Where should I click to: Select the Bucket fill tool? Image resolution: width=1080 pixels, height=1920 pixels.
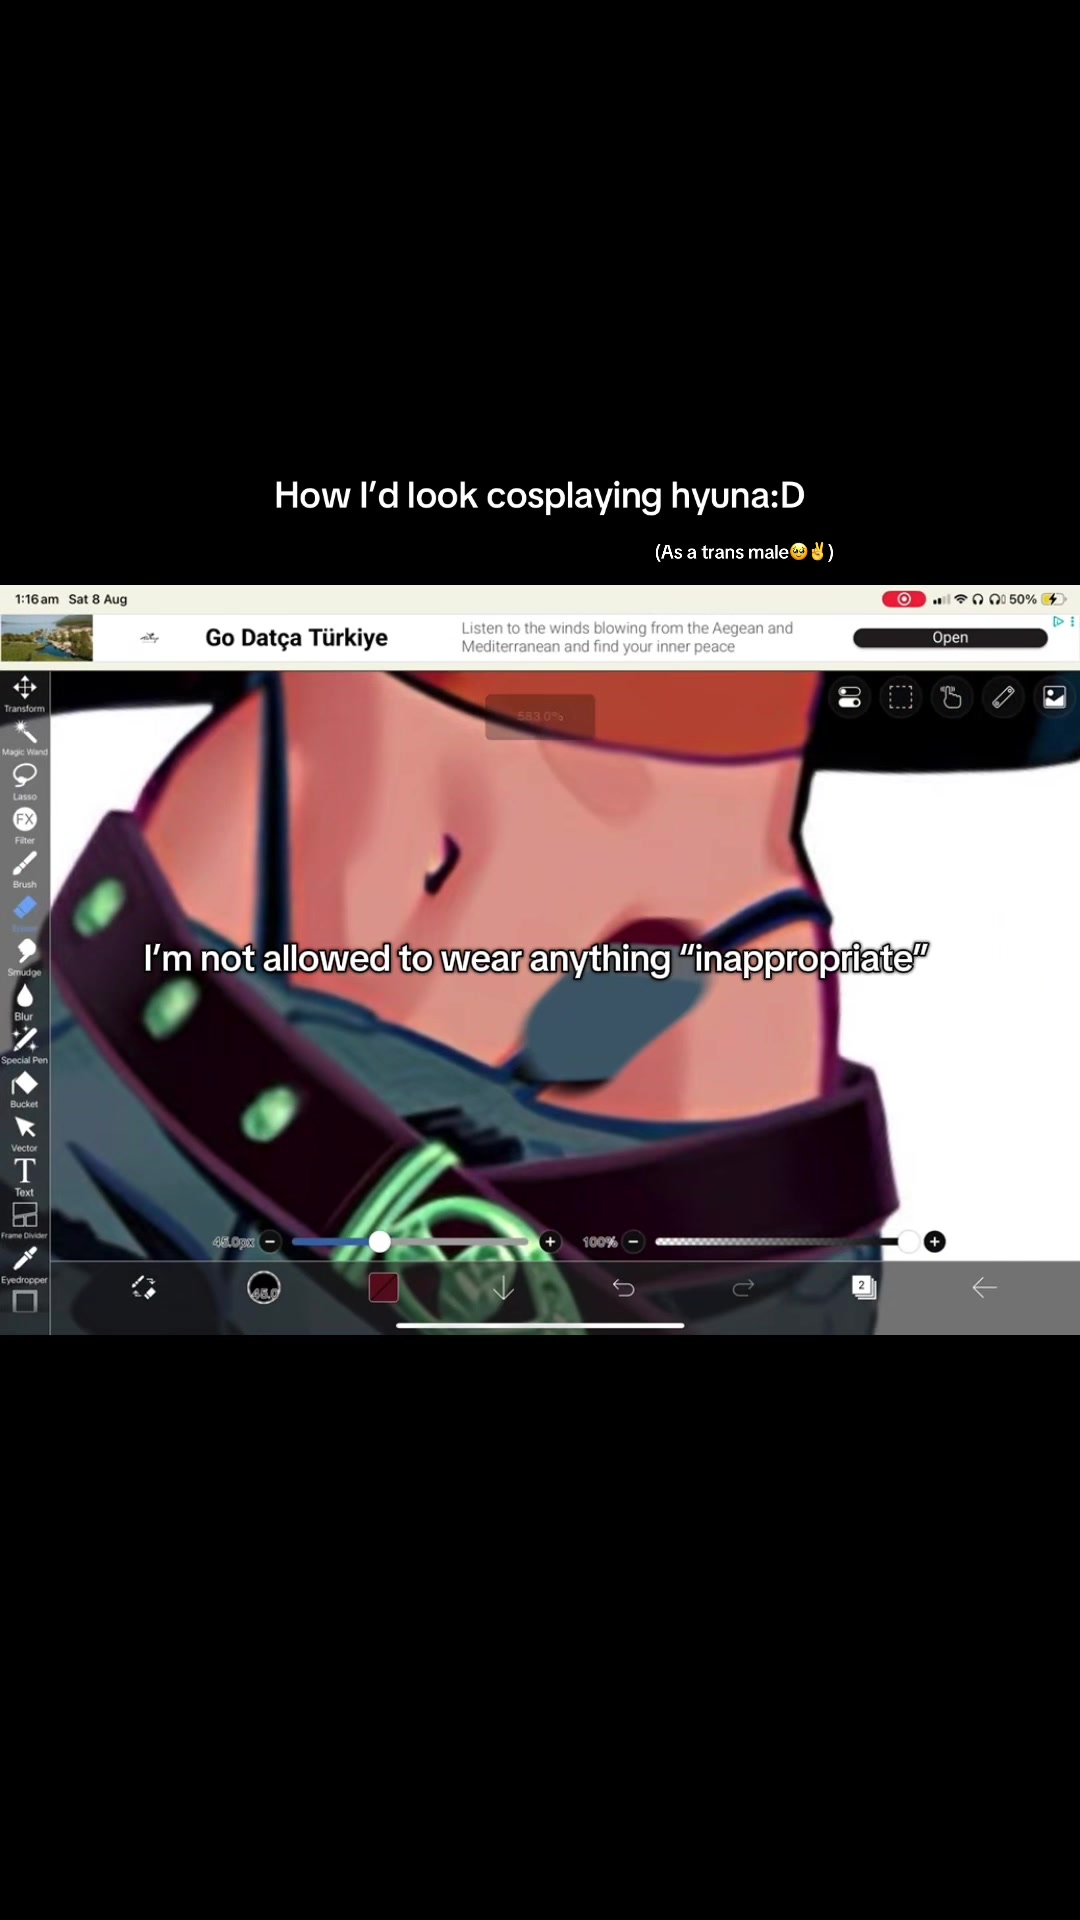25,1089
